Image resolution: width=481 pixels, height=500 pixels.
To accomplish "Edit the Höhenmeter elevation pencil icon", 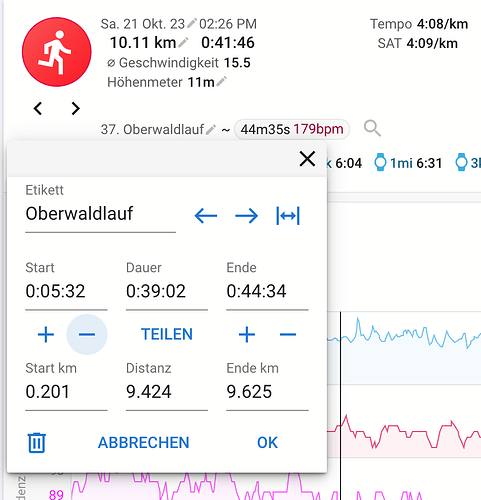I will click(x=221, y=81).
